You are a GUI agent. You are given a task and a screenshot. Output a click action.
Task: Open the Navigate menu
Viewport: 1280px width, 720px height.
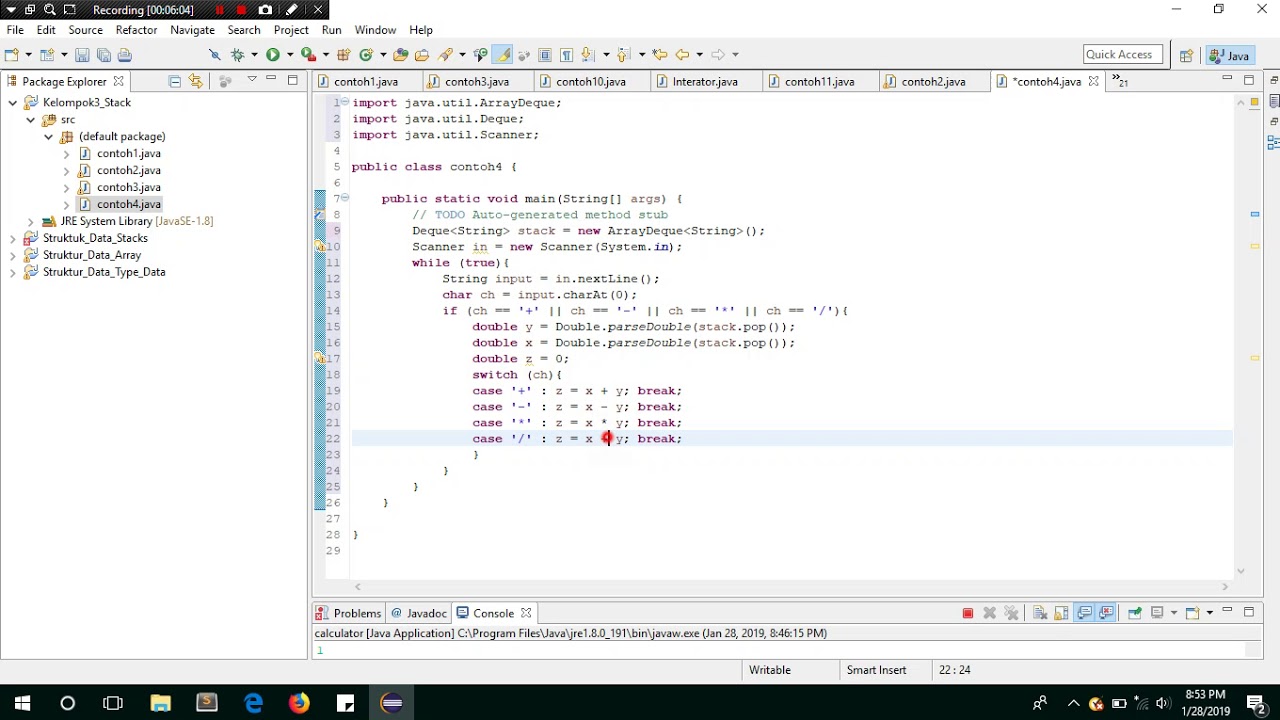tap(192, 30)
